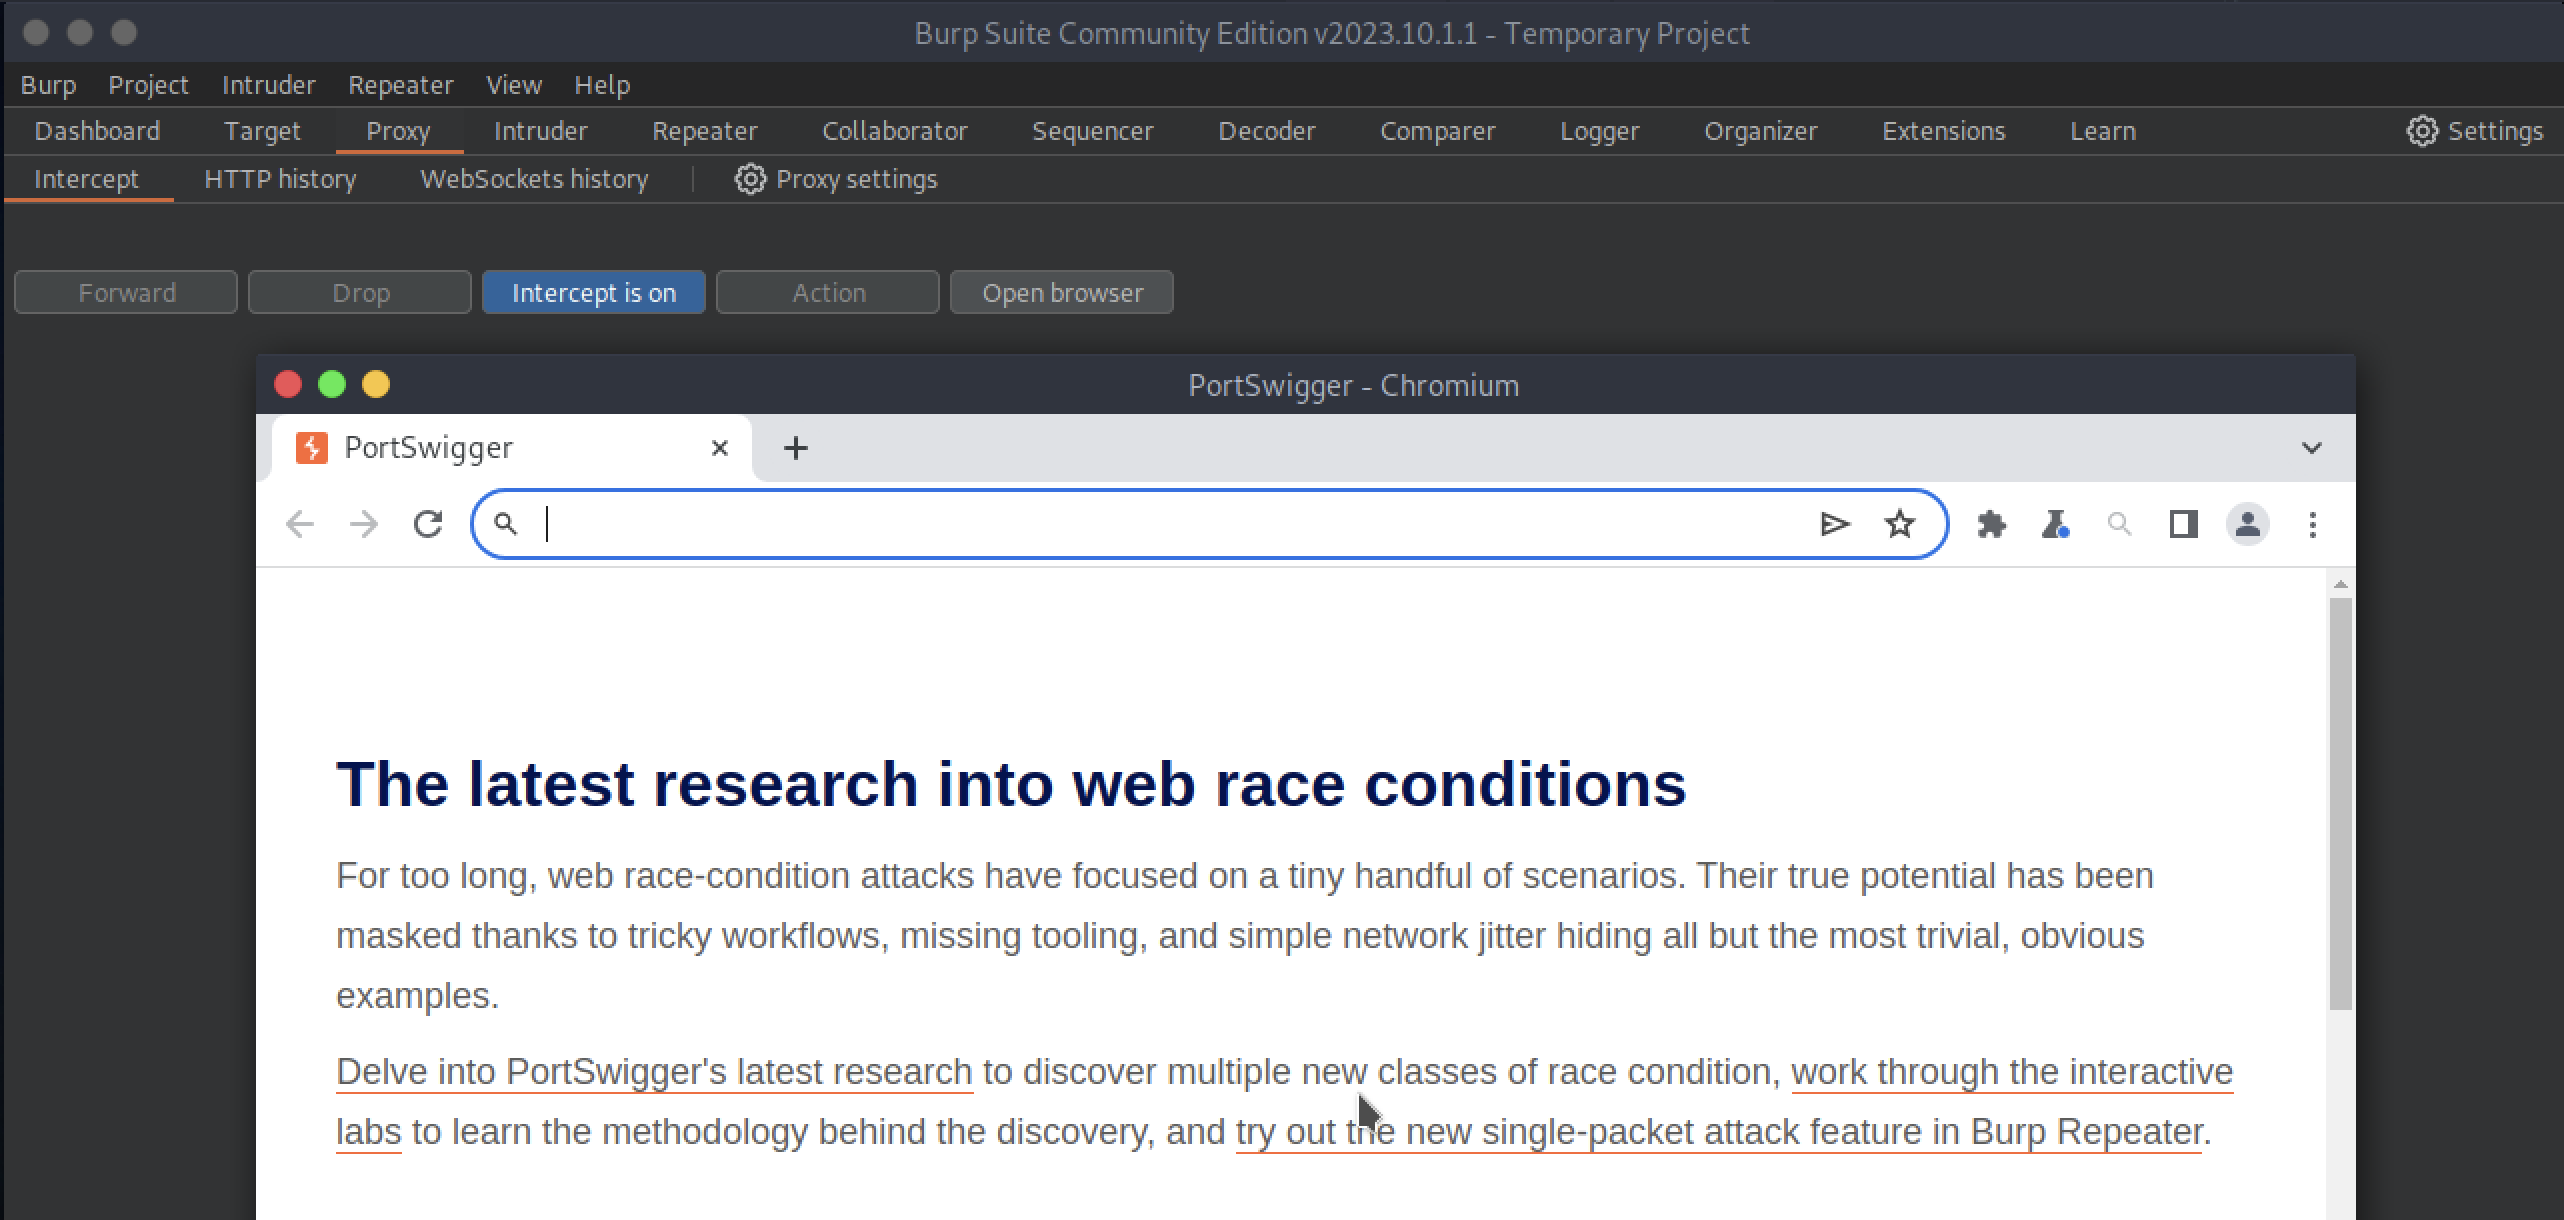Open Chromium profile avatar

coord(2247,524)
